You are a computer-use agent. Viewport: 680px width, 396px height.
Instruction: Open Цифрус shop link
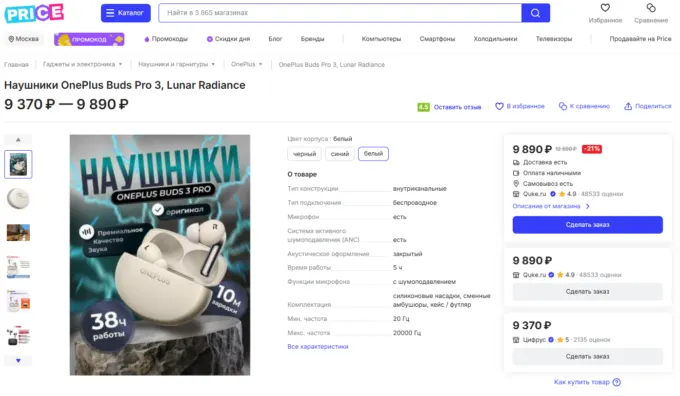[x=534, y=340]
